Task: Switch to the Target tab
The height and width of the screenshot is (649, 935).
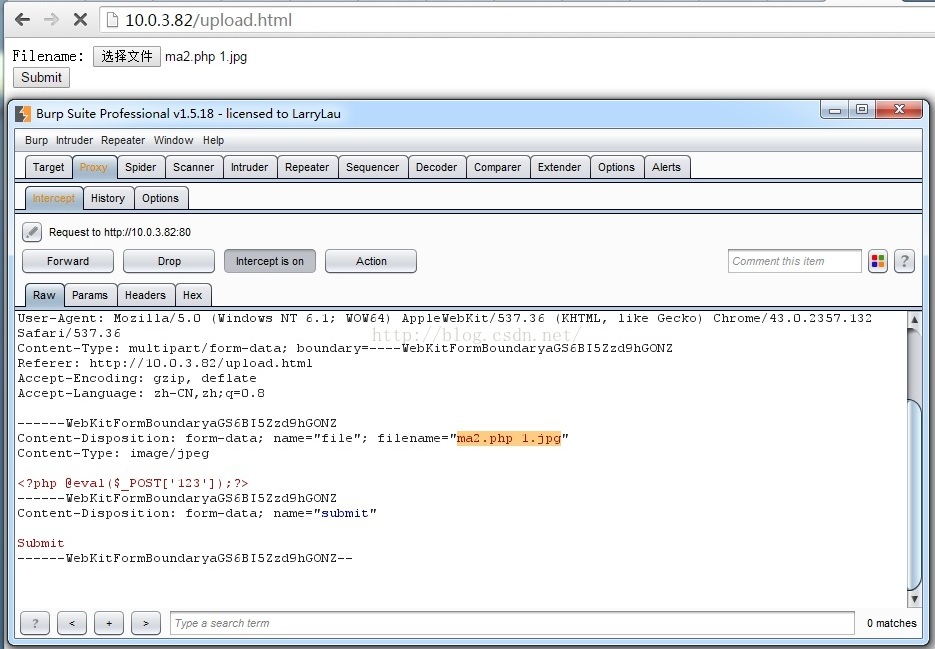Action: coord(48,168)
